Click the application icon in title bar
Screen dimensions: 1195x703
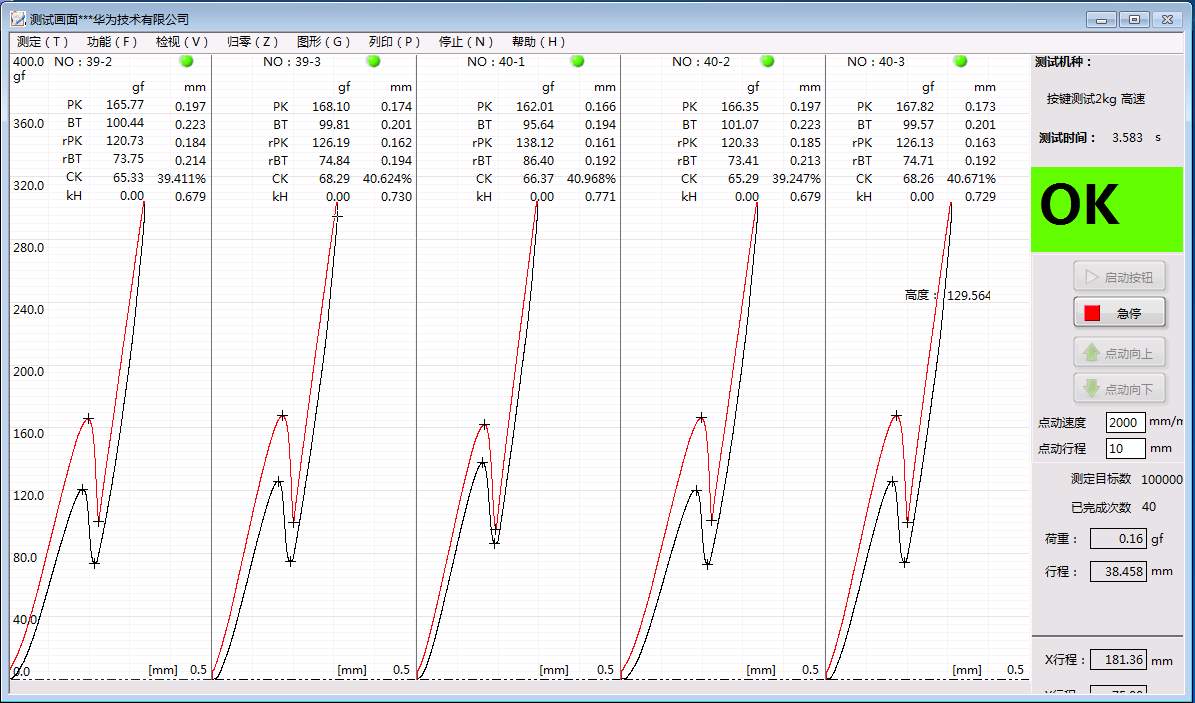(x=18, y=19)
